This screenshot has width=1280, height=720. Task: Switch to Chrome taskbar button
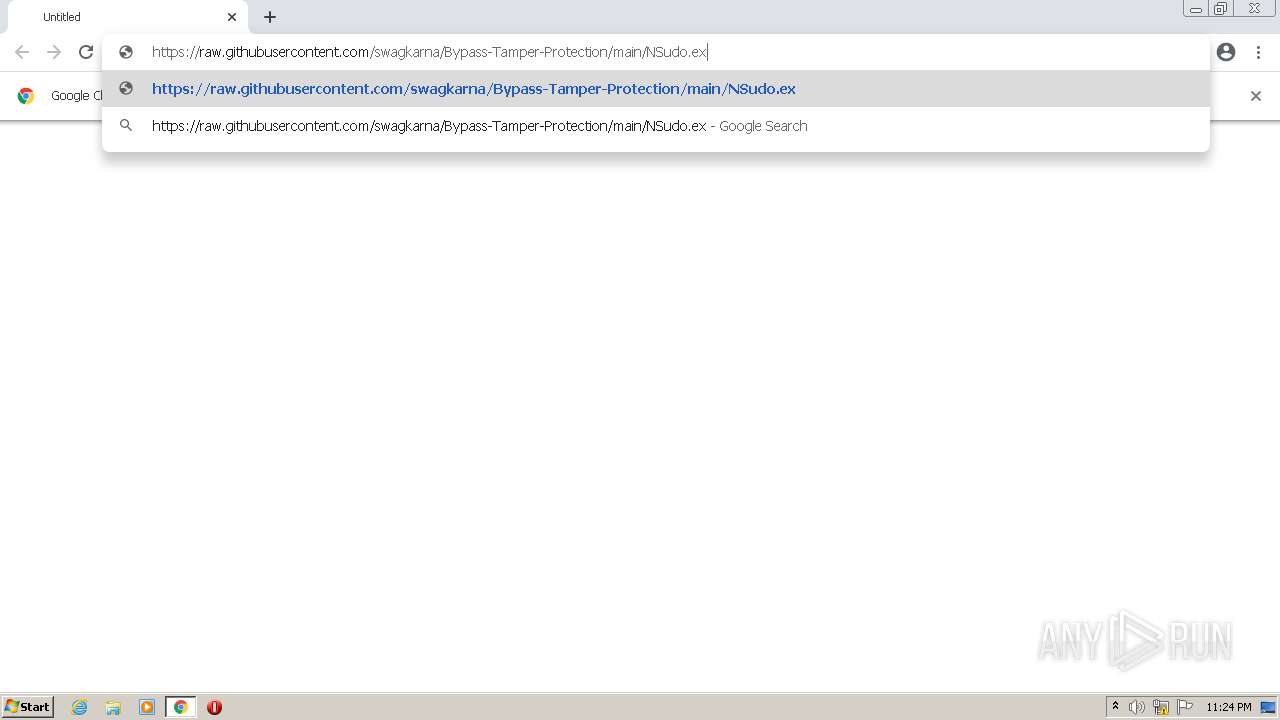(180, 707)
